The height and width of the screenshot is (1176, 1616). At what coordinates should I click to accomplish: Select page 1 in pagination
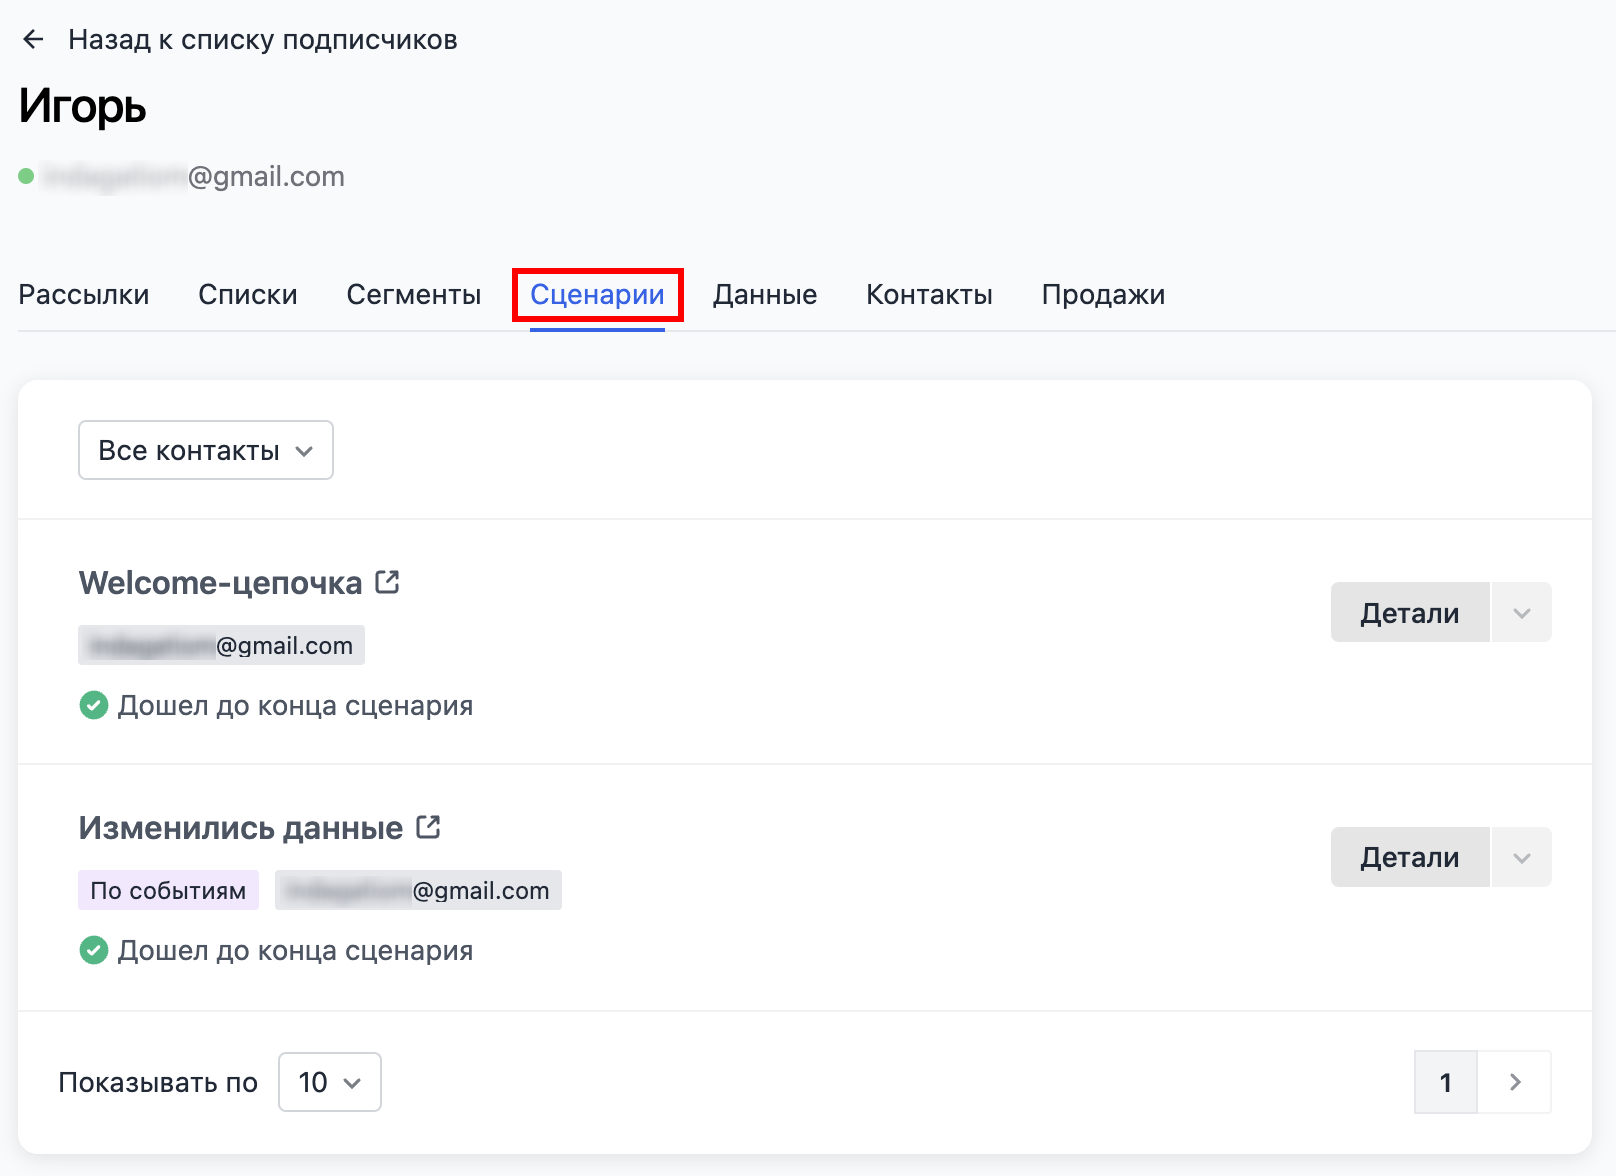[1446, 1082]
